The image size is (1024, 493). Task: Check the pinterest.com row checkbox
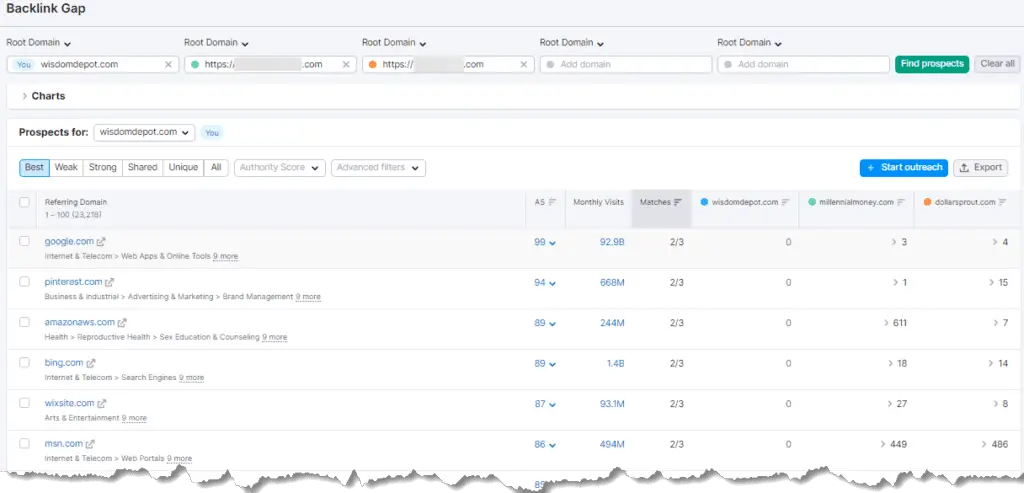pos(24,281)
